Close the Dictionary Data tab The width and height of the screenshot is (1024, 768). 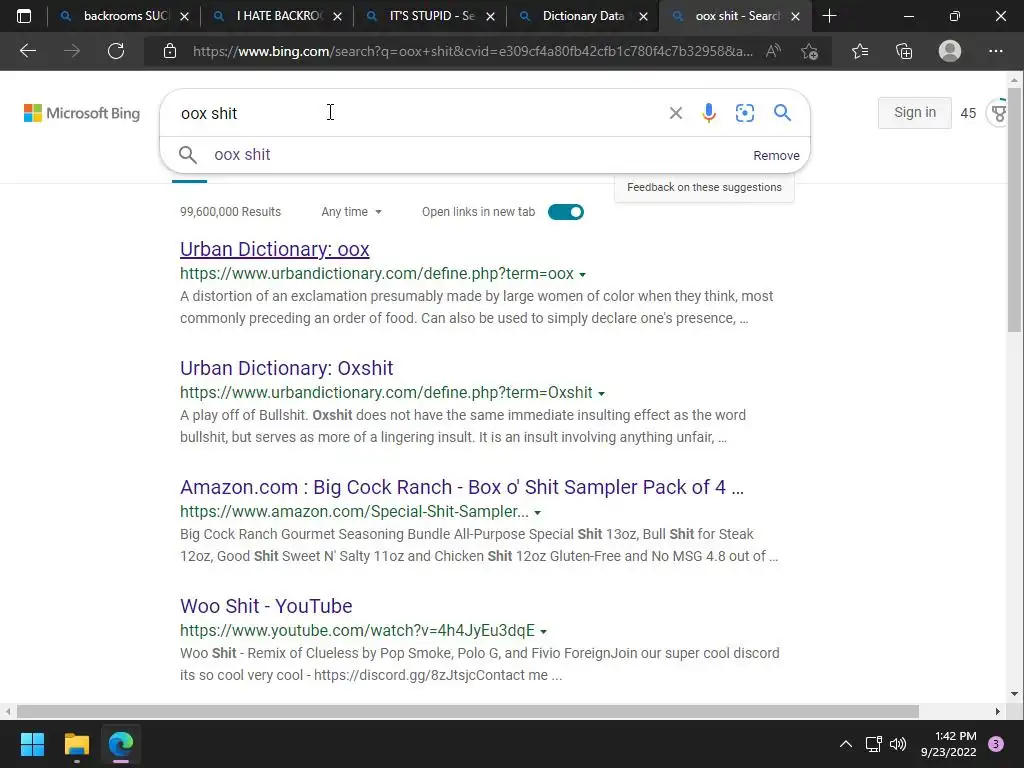pos(643,16)
